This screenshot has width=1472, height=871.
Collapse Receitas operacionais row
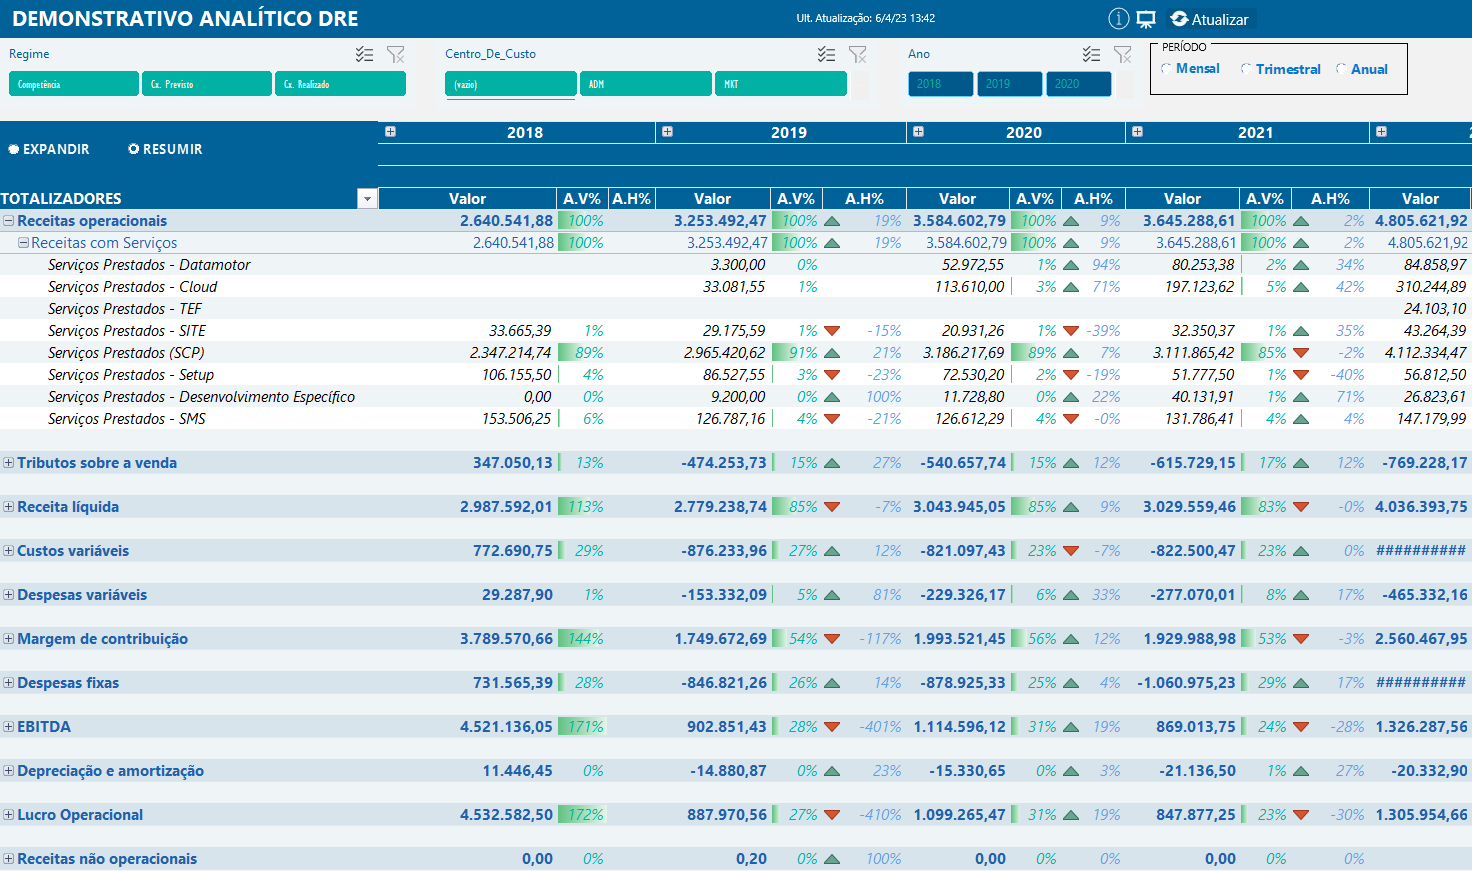(x=8, y=221)
